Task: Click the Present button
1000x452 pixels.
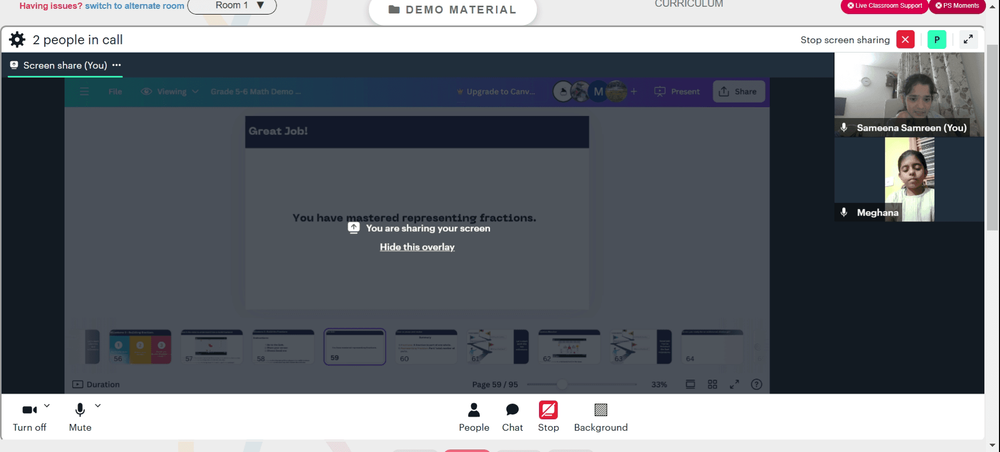Action: (x=677, y=92)
